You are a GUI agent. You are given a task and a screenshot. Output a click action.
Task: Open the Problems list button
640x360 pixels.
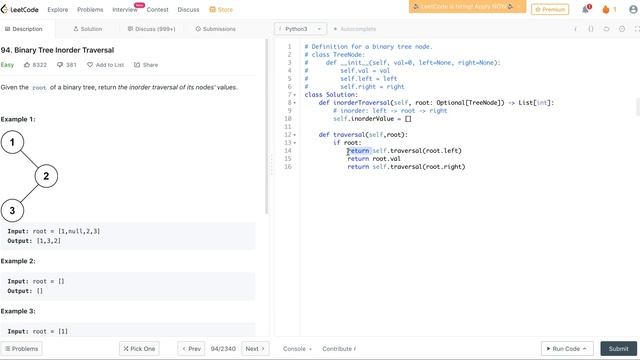(x=22, y=349)
